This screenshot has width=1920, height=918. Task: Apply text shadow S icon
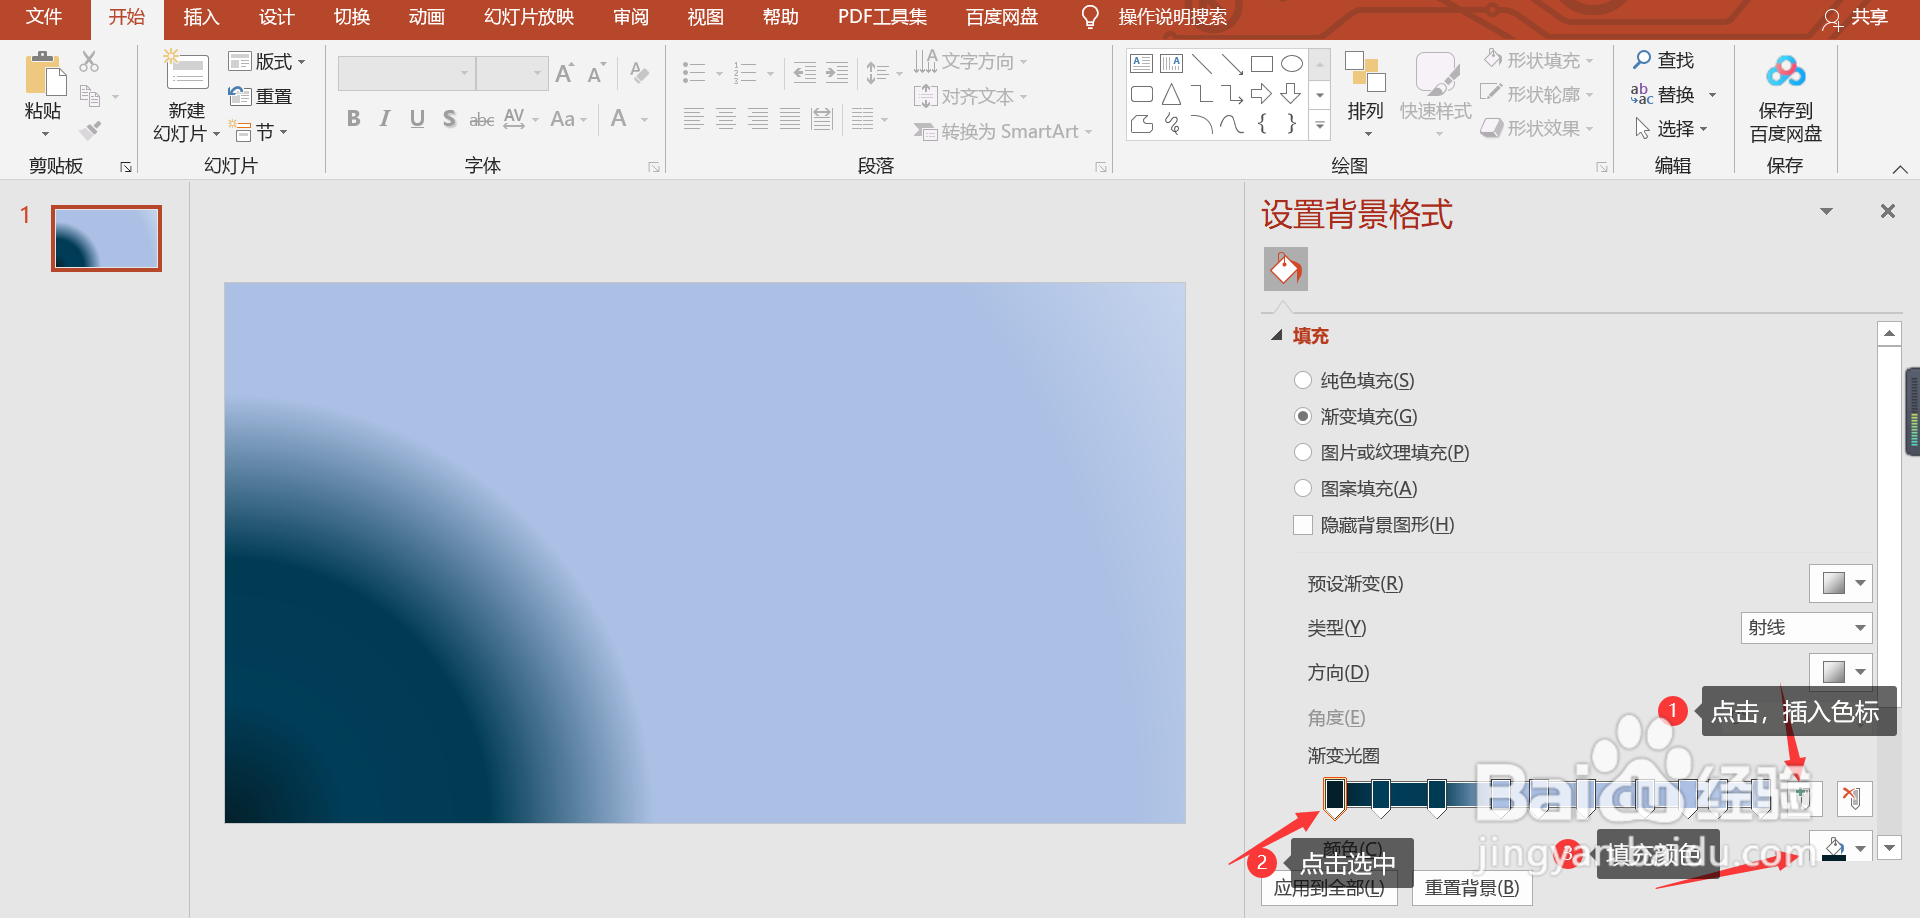[x=449, y=119]
